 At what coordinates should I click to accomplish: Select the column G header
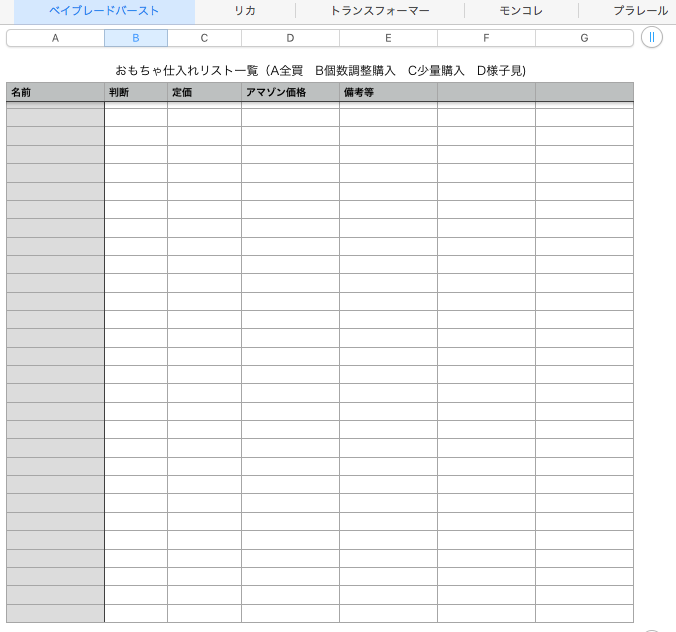click(x=584, y=38)
